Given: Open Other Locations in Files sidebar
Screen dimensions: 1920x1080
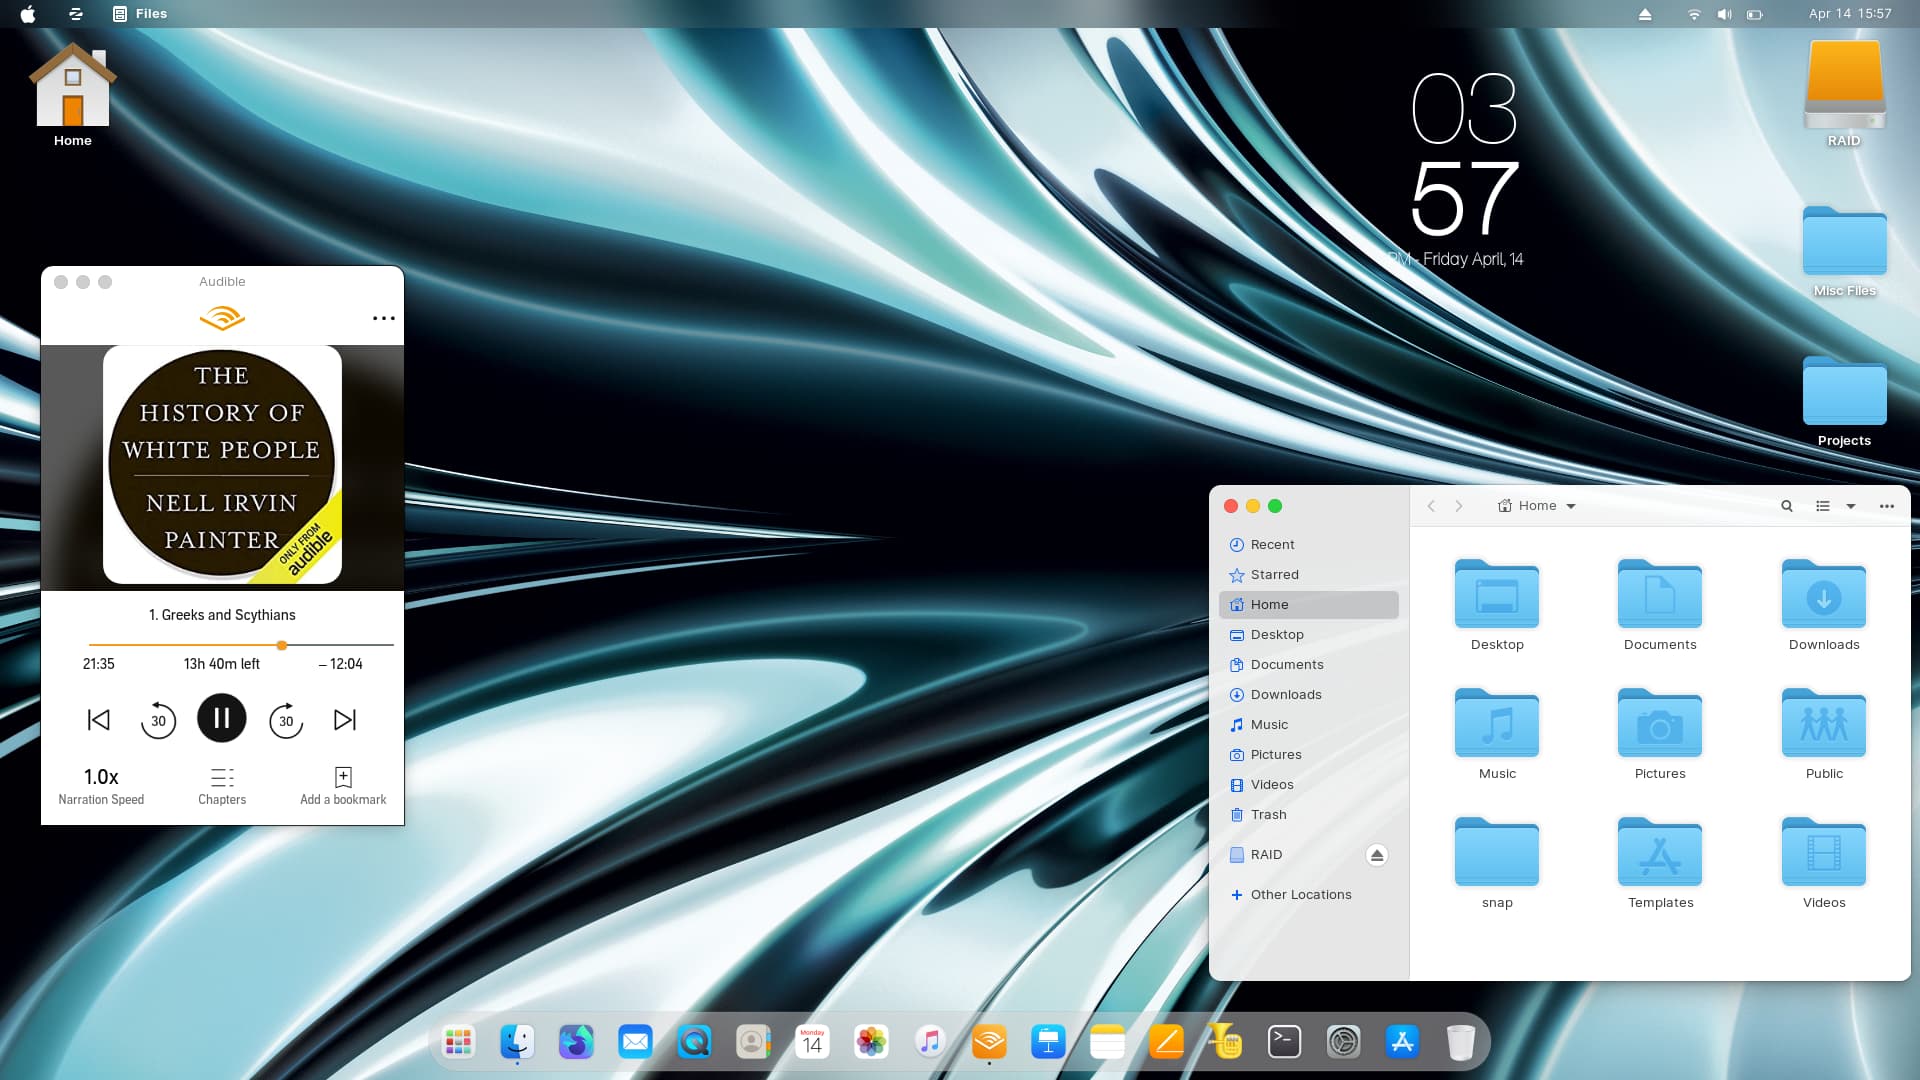Looking at the screenshot, I should (x=1308, y=895).
